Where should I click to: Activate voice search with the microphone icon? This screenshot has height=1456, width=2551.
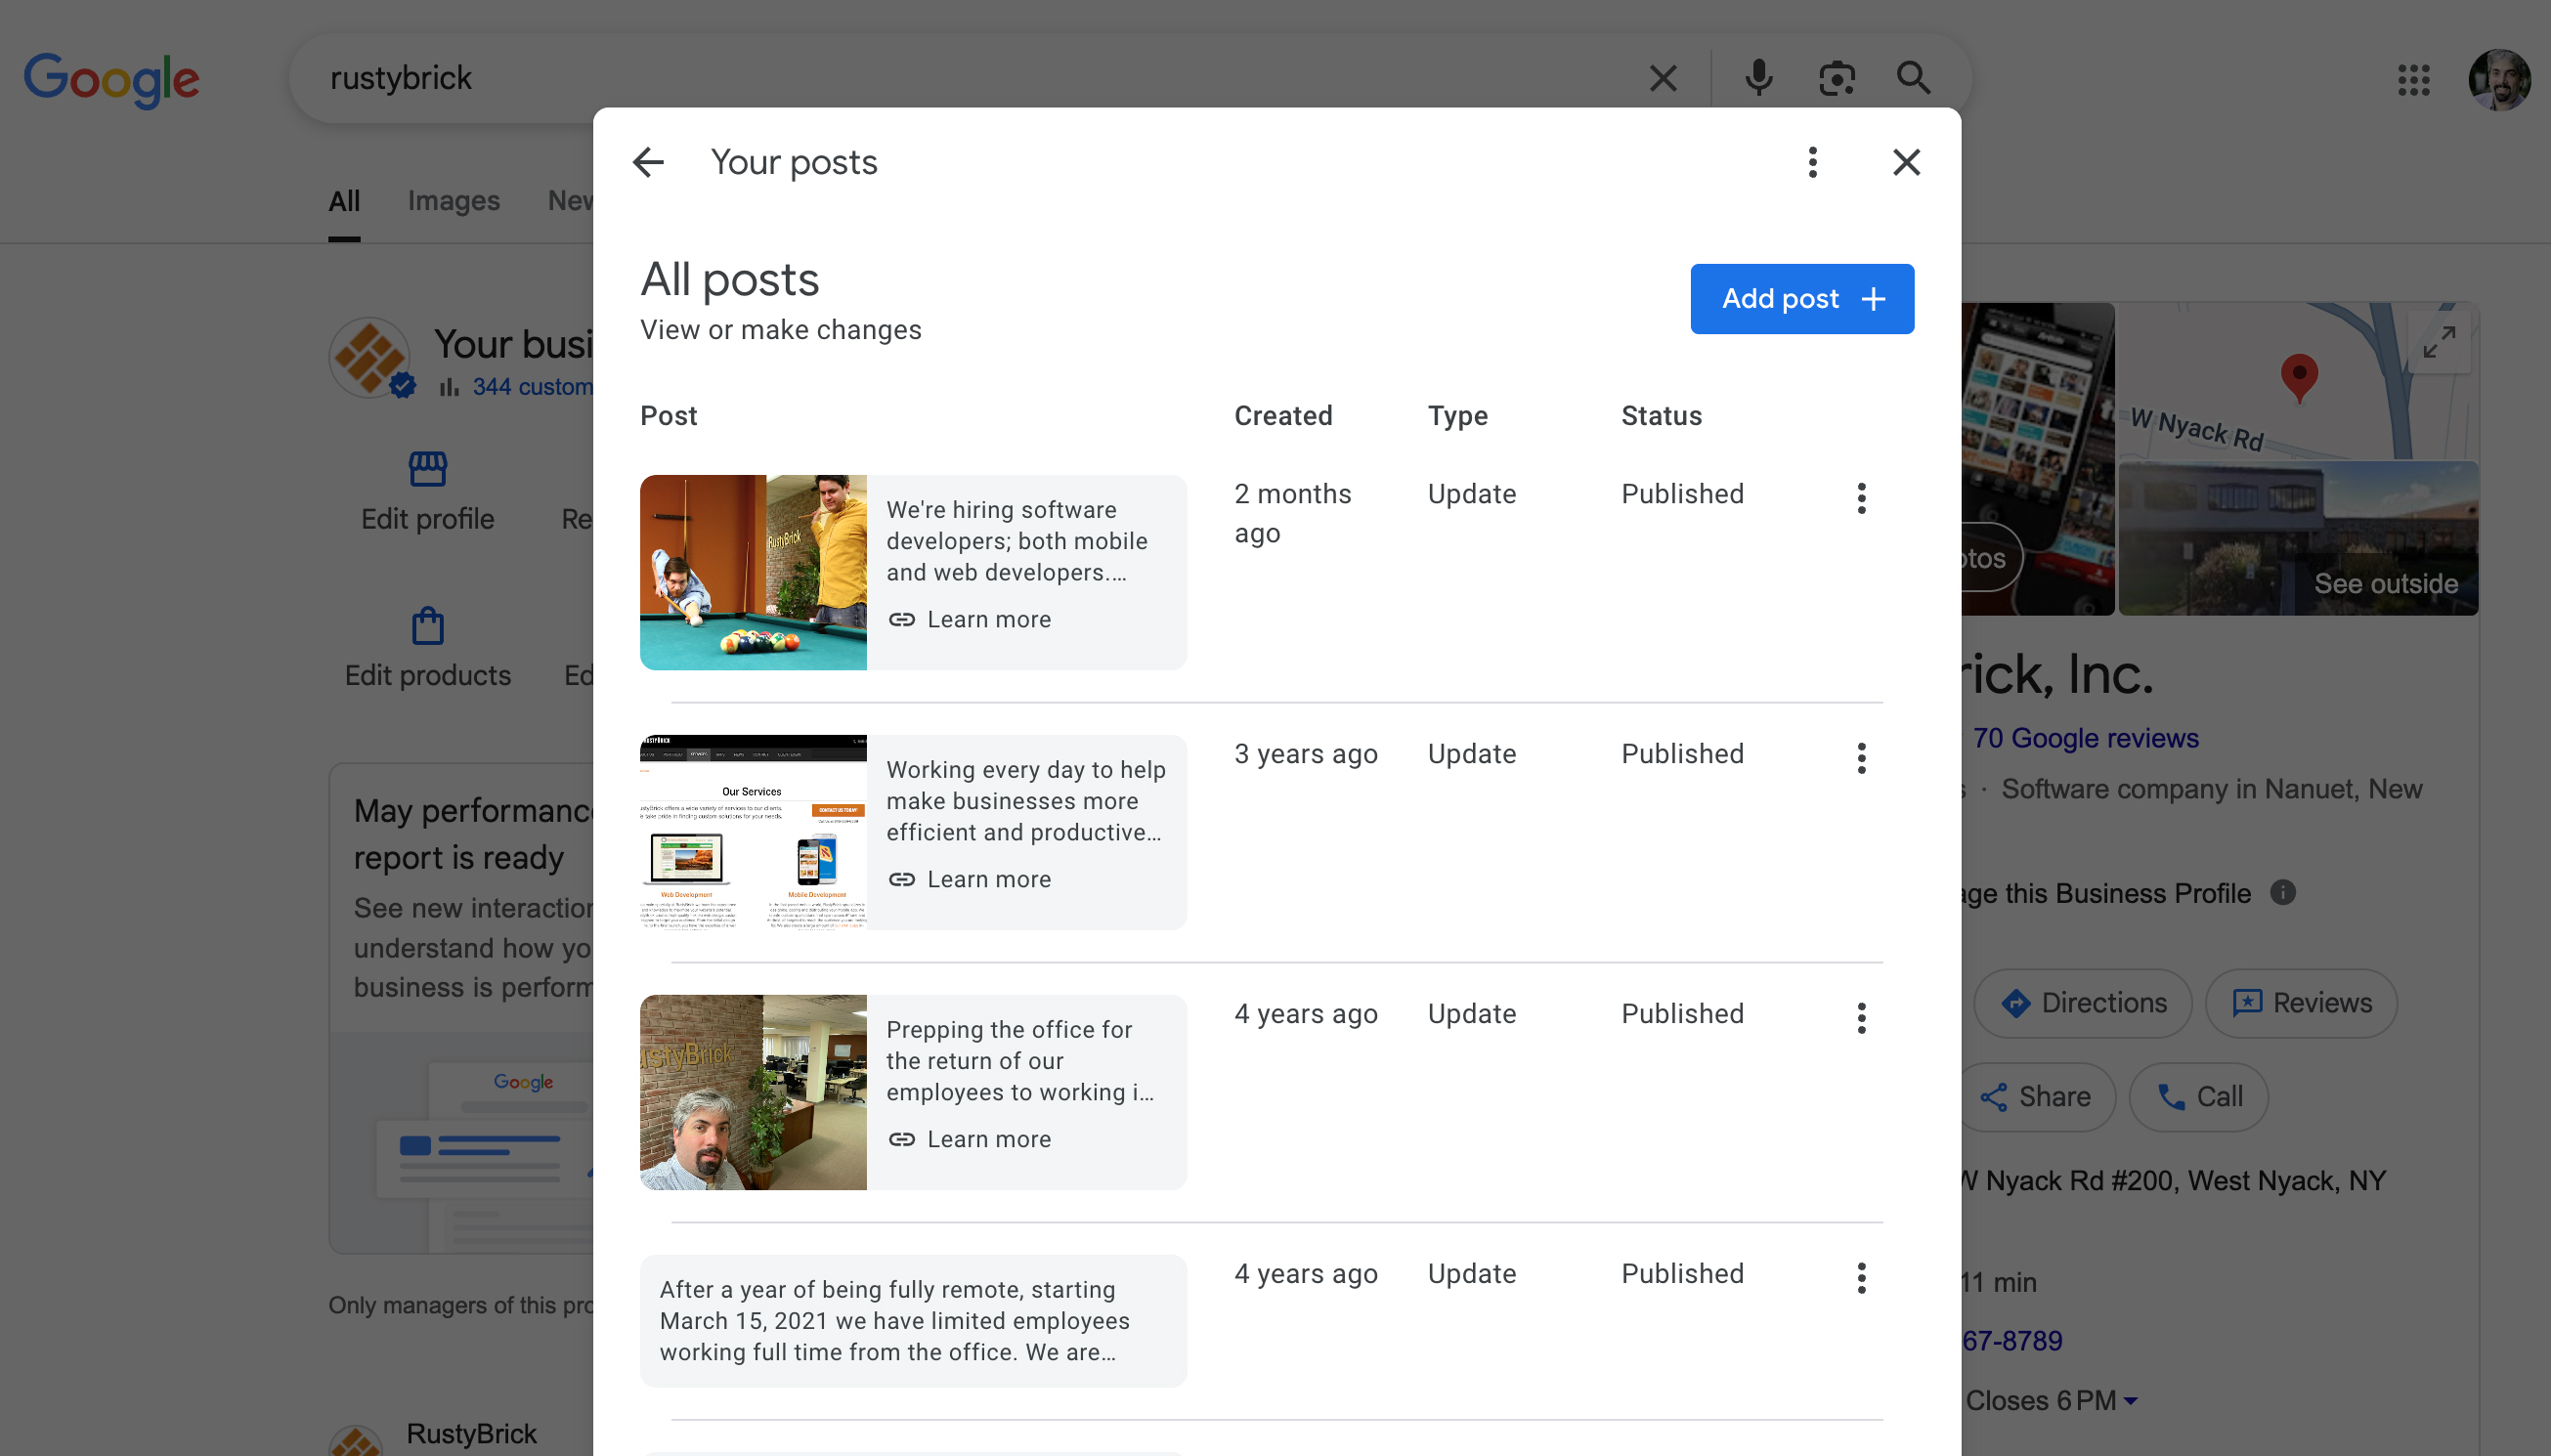1758,77
